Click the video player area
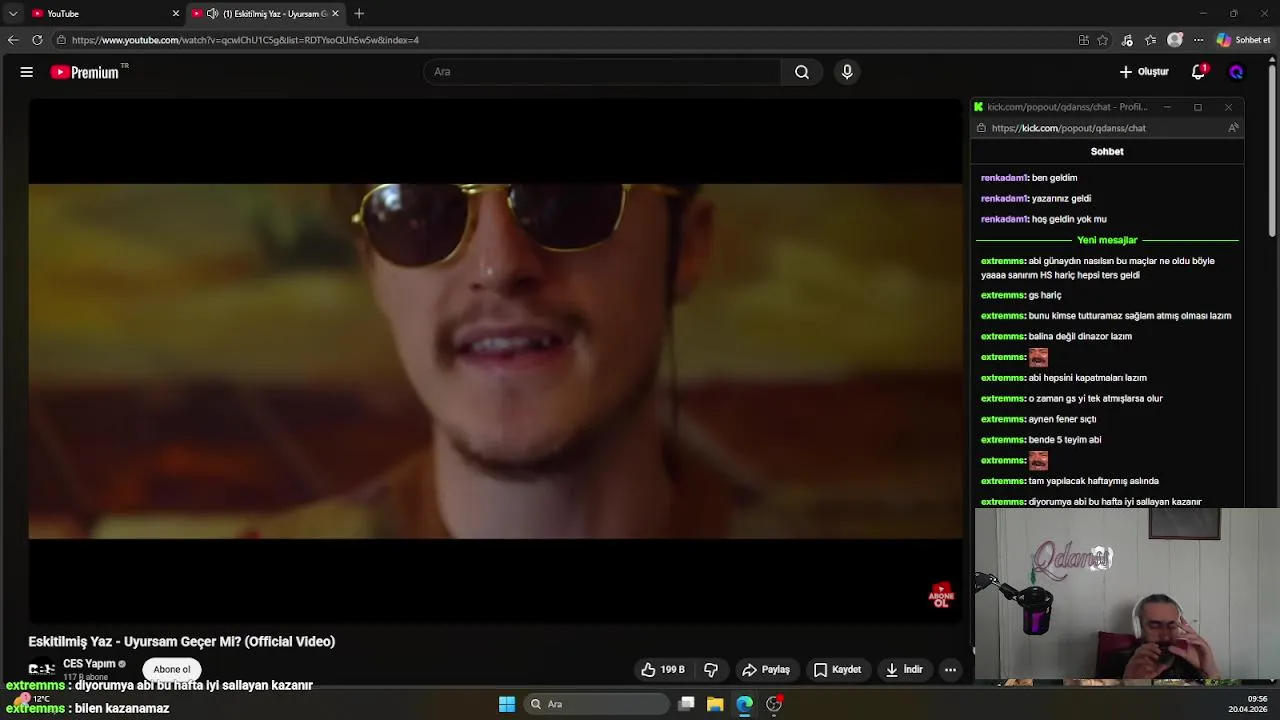The width and height of the screenshot is (1280, 720). (x=495, y=361)
